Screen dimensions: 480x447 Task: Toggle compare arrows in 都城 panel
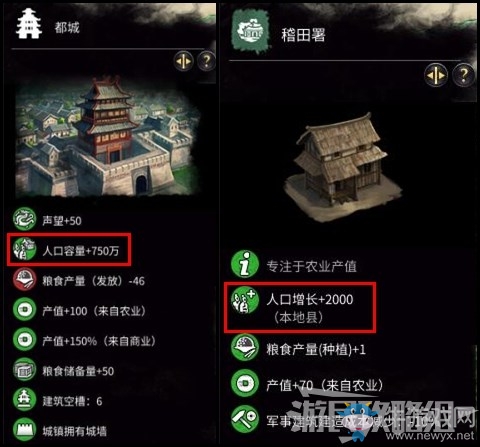click(184, 61)
